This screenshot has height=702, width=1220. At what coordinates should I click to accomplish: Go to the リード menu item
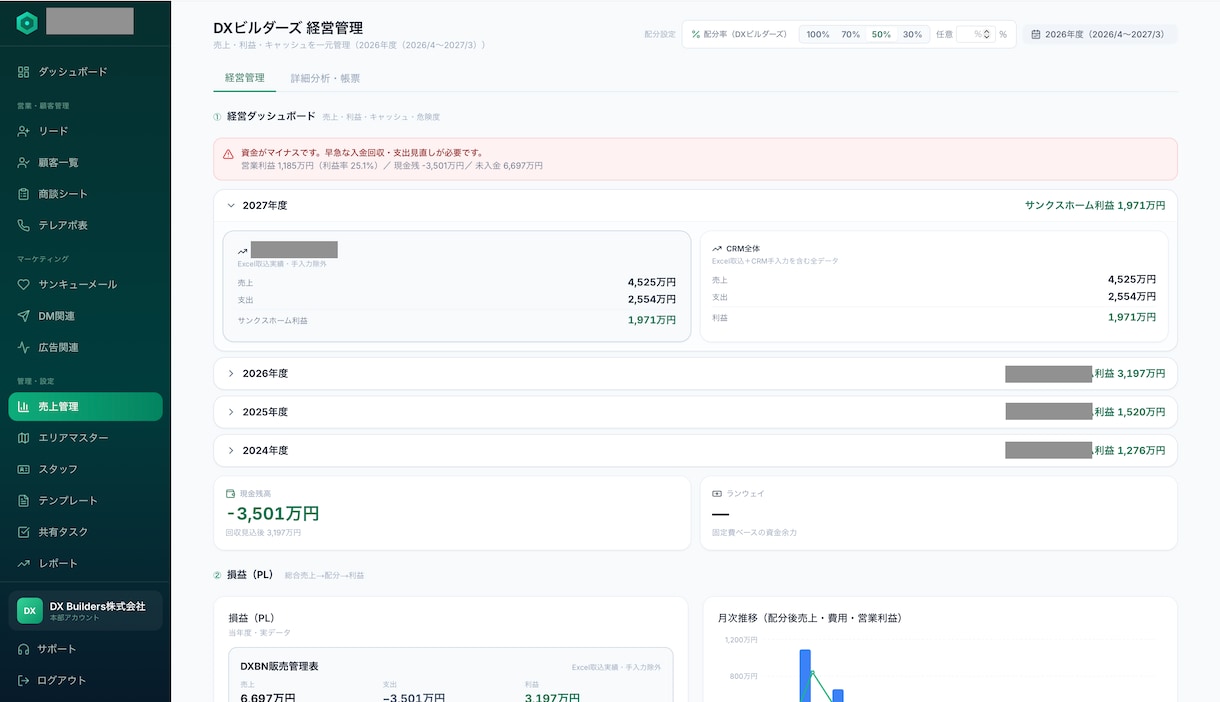[x=85, y=131]
